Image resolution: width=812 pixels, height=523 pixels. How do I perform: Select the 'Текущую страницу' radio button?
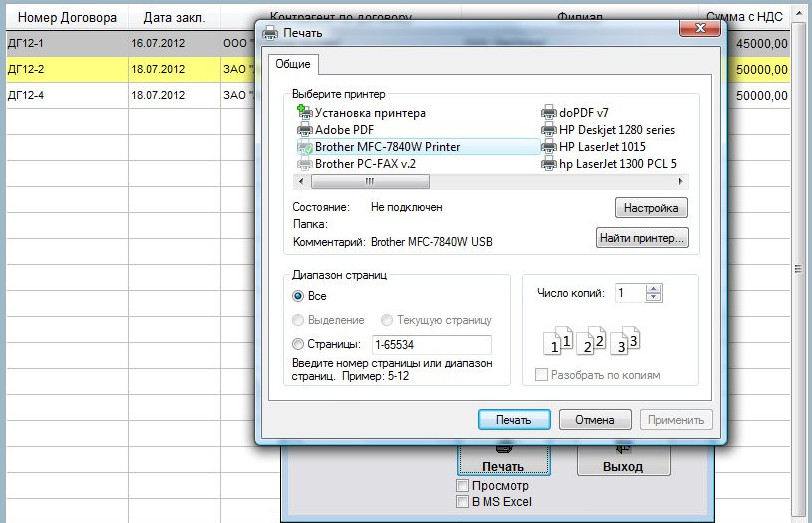pos(387,320)
